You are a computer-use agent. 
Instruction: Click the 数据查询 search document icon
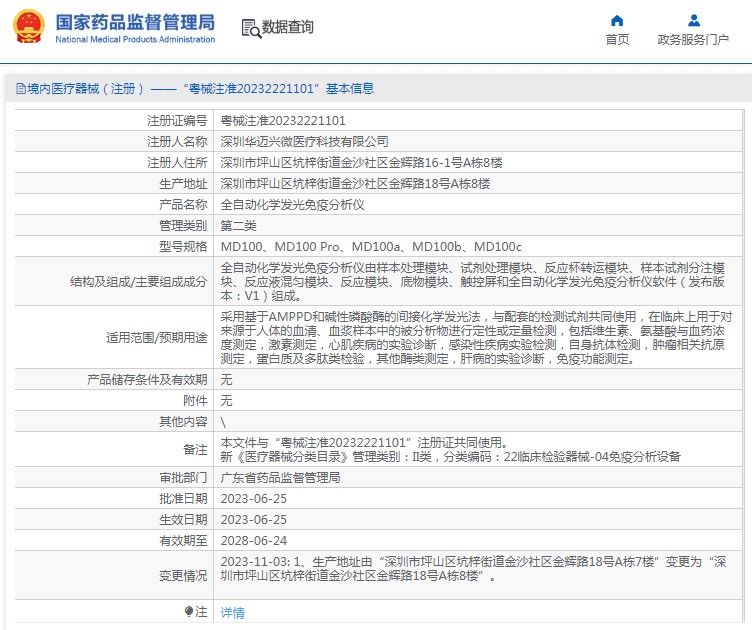tap(250, 28)
